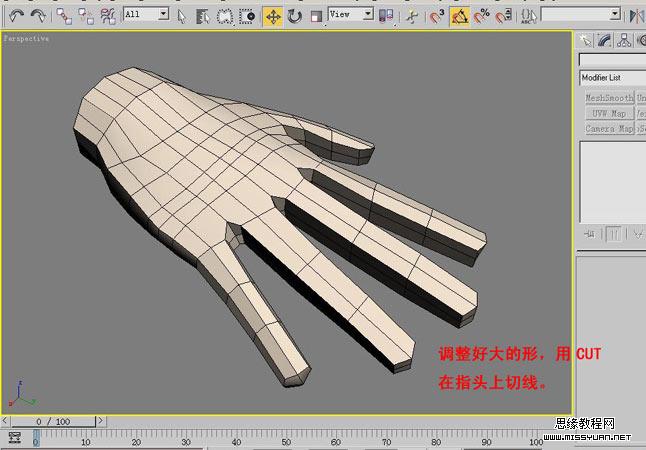646x450 pixels.
Task: Toggle the Percent Snap button
Action: [x=481, y=16]
